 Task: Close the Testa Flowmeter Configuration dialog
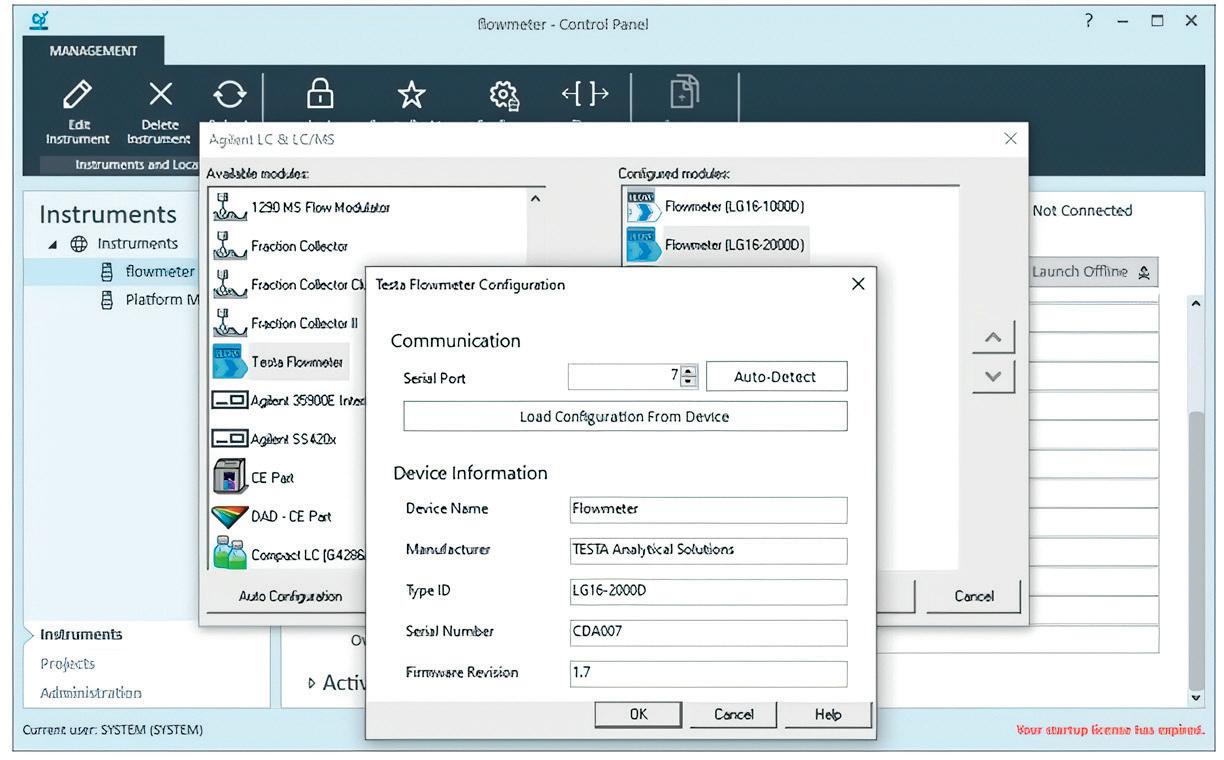857,285
